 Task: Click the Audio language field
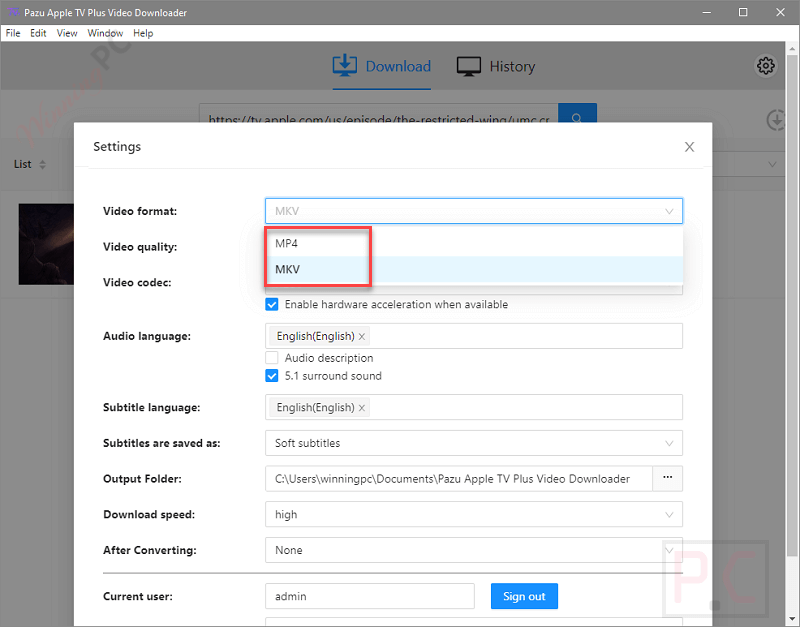(474, 336)
